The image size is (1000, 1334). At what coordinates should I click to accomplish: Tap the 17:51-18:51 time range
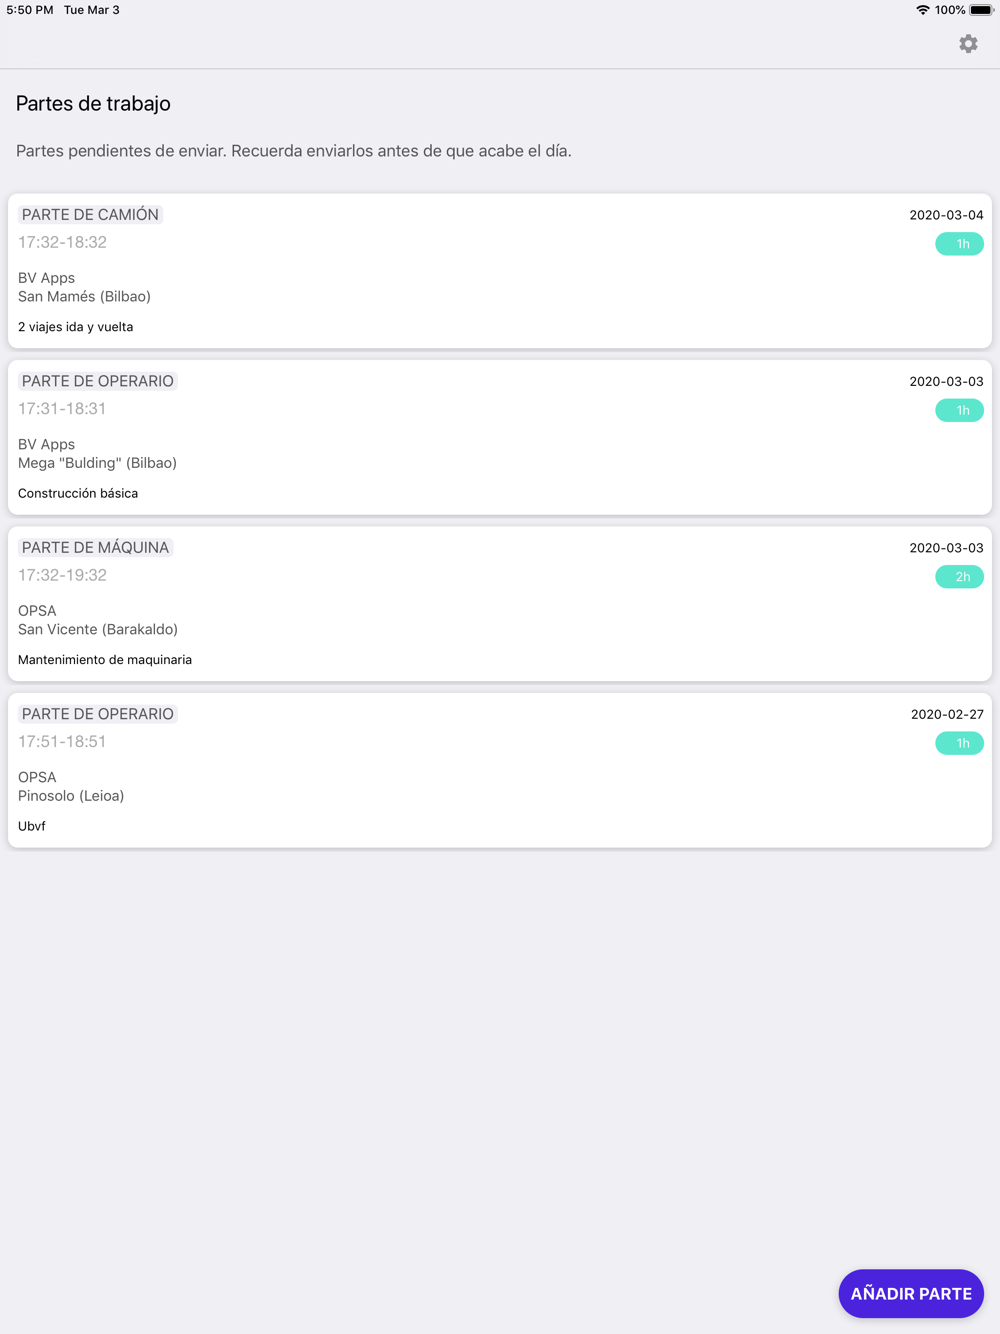pyautogui.click(x=62, y=742)
